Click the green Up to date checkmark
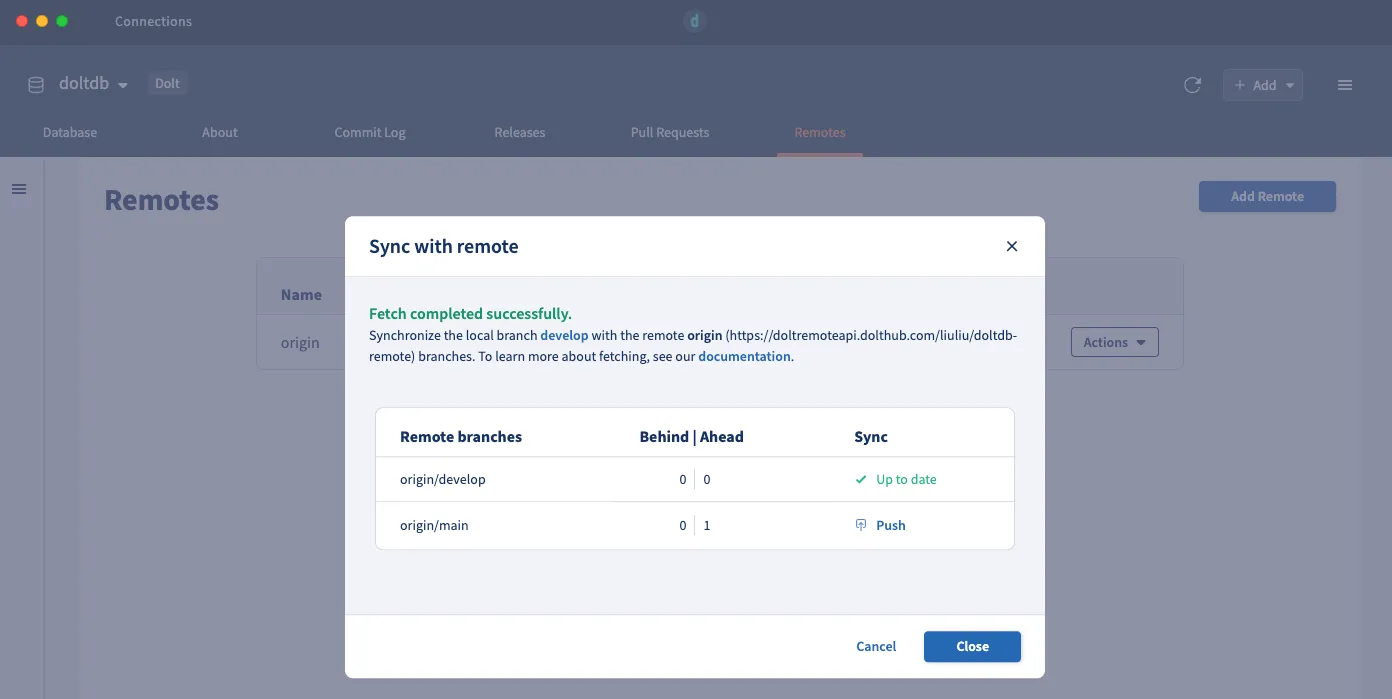The width and height of the screenshot is (1392, 699). 861,480
